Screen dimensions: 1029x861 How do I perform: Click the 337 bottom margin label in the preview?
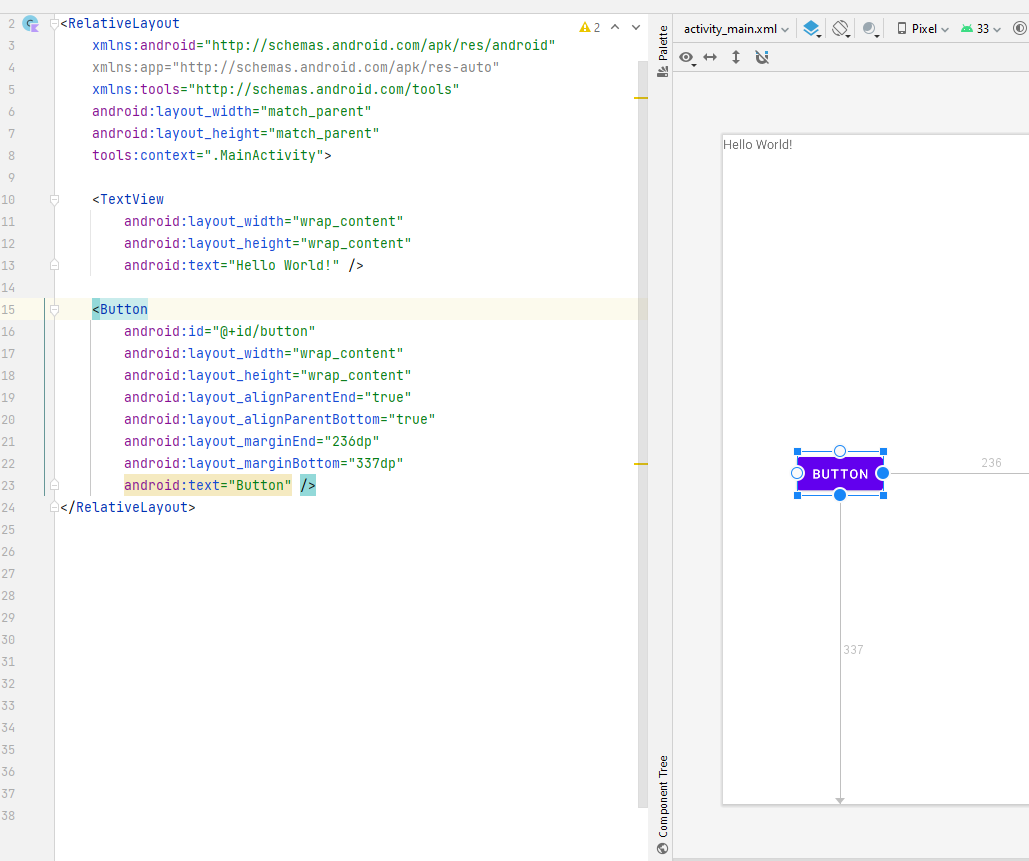click(x=853, y=650)
